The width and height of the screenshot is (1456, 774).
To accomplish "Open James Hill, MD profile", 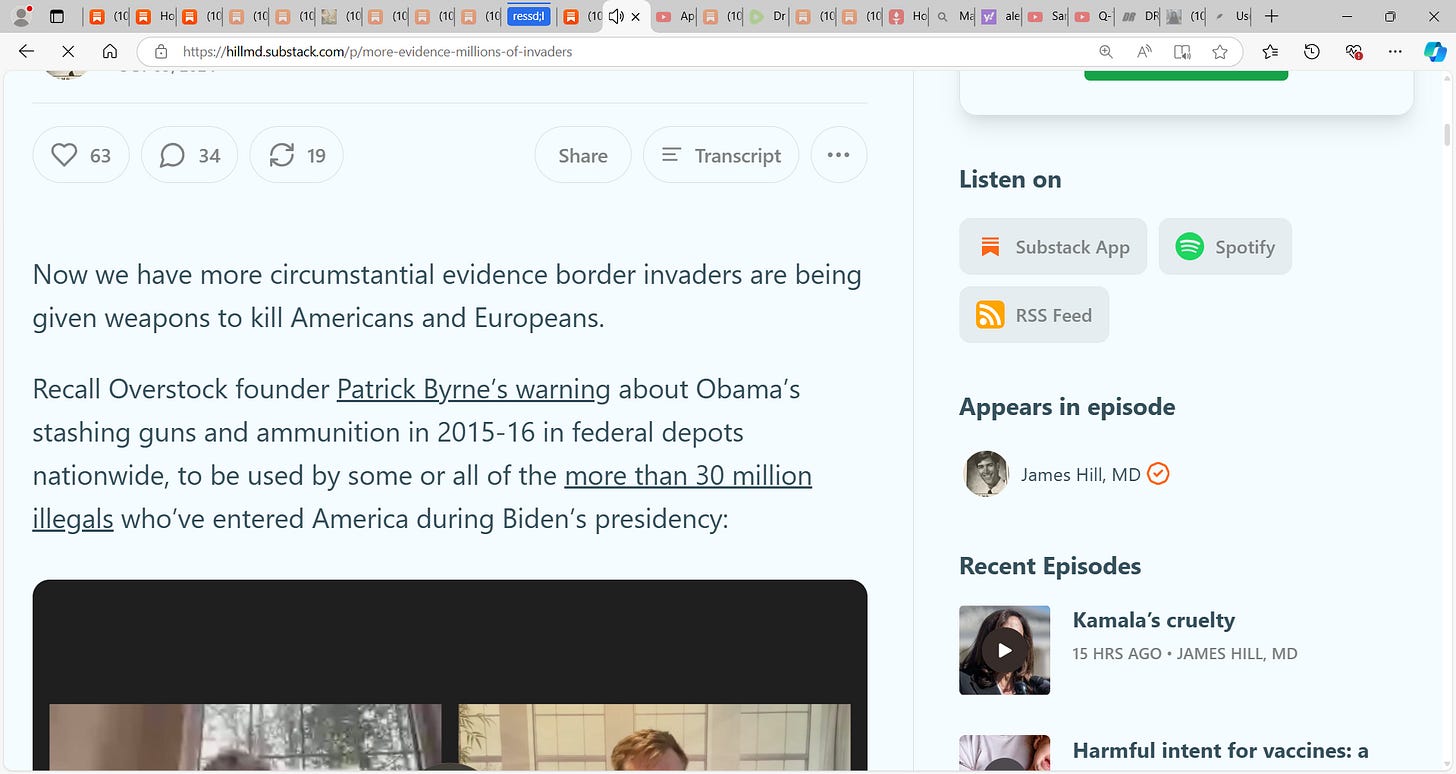I will pos(1081,474).
